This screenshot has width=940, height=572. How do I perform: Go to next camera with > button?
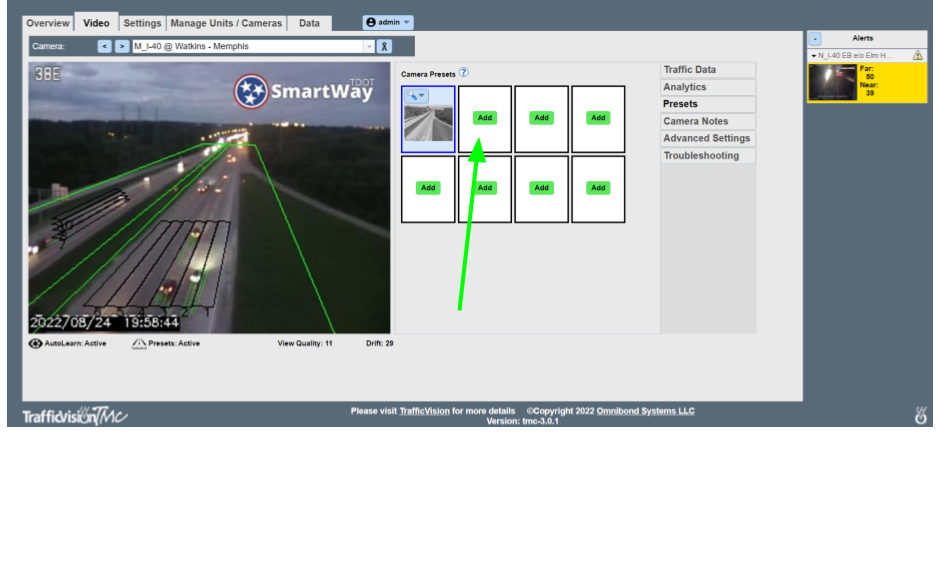[x=122, y=46]
